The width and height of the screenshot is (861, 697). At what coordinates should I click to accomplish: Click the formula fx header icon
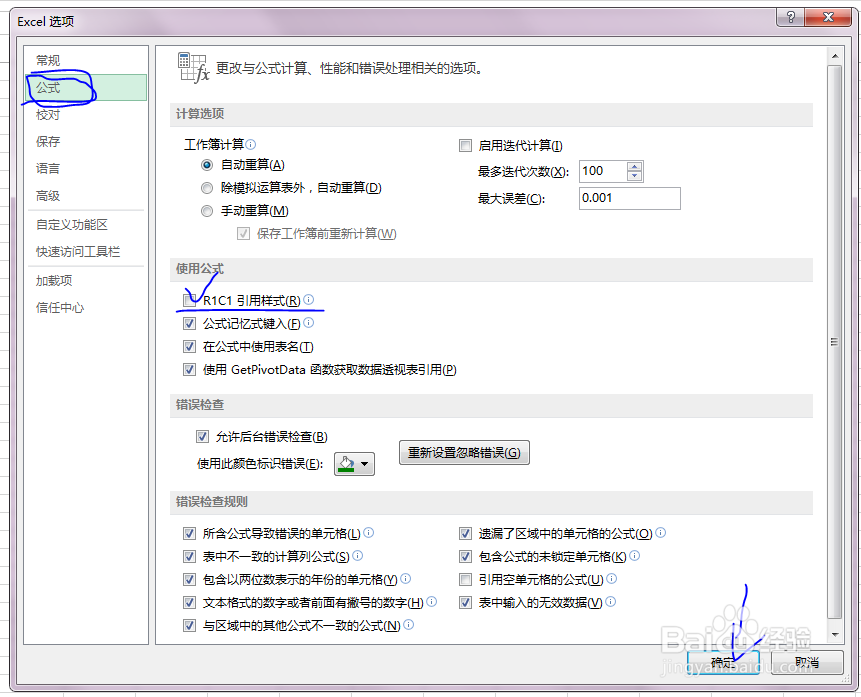pyautogui.click(x=193, y=68)
